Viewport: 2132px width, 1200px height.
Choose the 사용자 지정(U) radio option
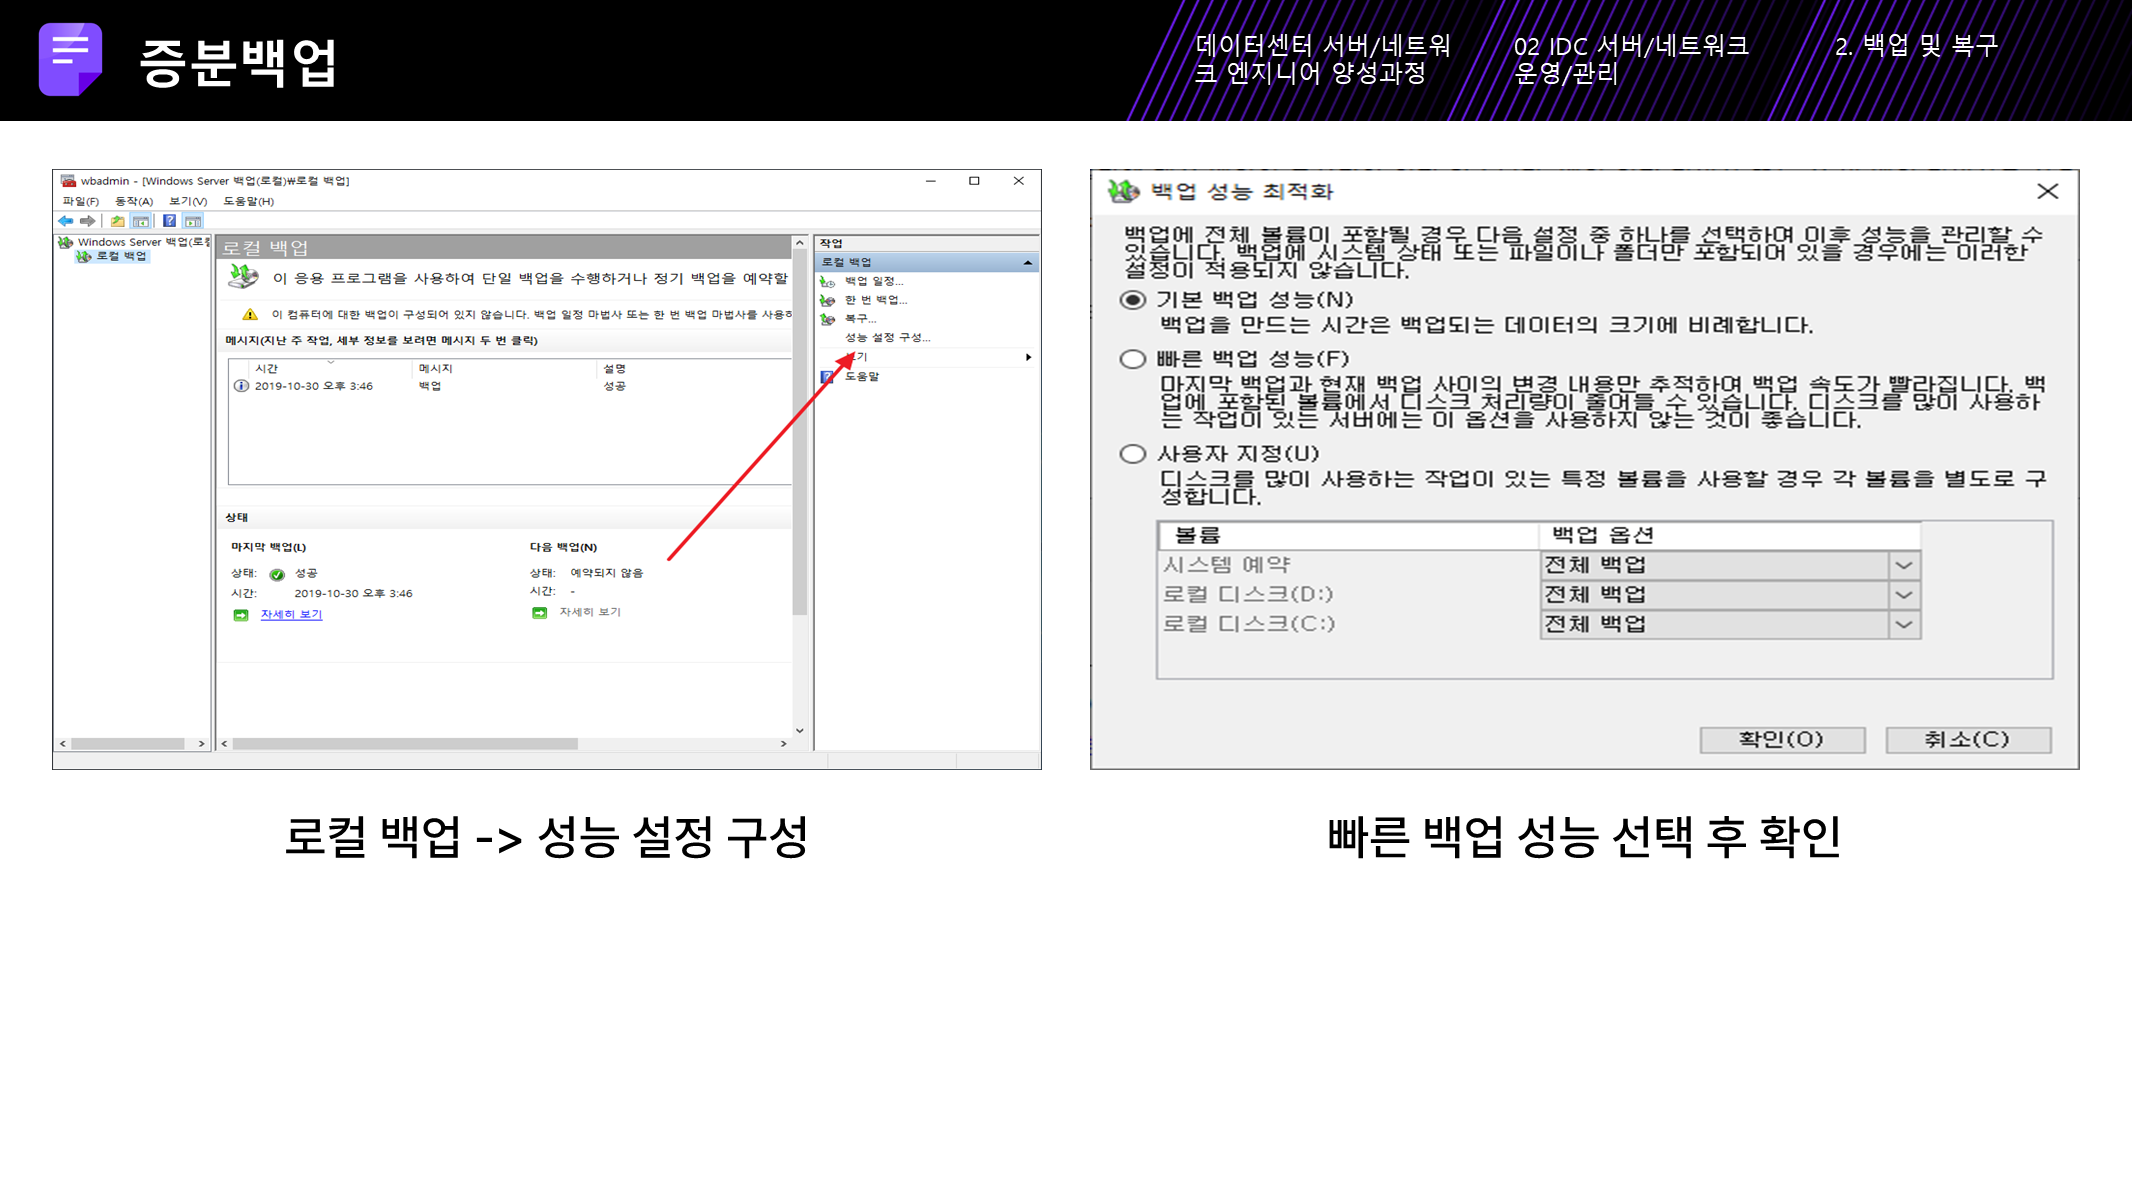pyautogui.click(x=1132, y=454)
